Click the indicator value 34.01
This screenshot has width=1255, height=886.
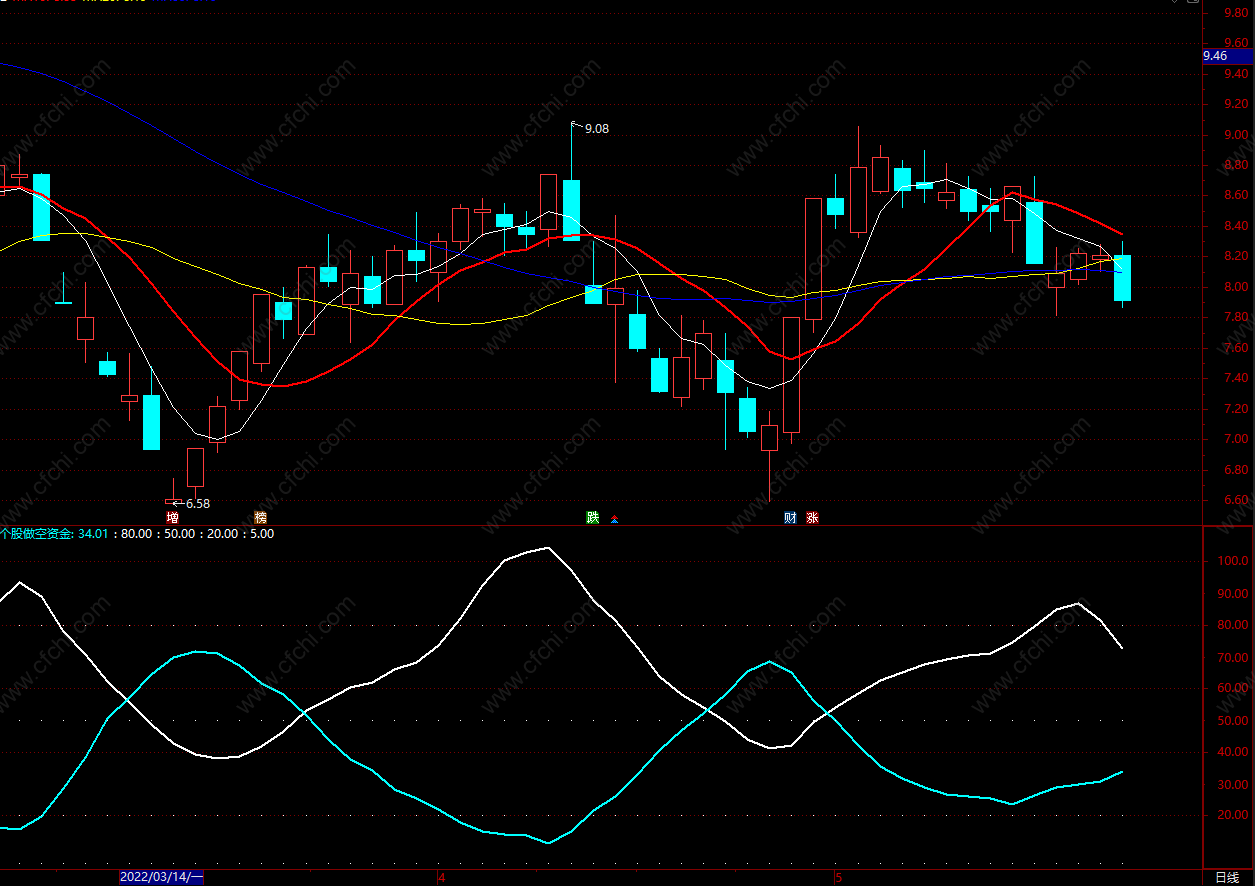point(93,534)
